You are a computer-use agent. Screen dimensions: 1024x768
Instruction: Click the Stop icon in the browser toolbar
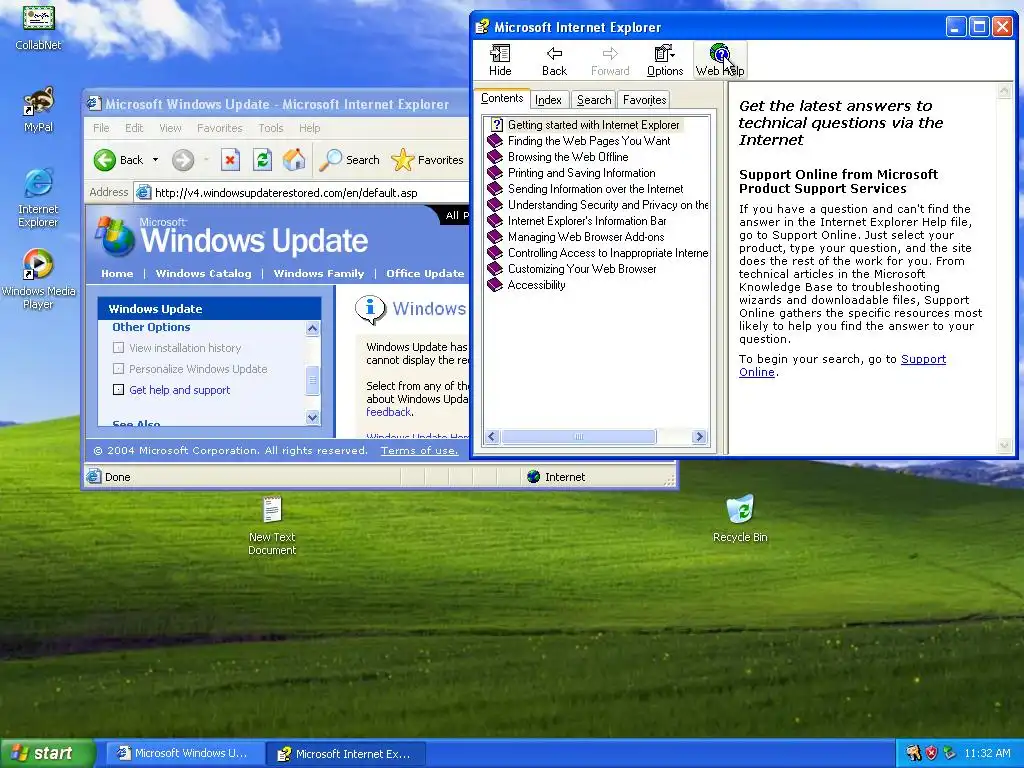click(230, 160)
